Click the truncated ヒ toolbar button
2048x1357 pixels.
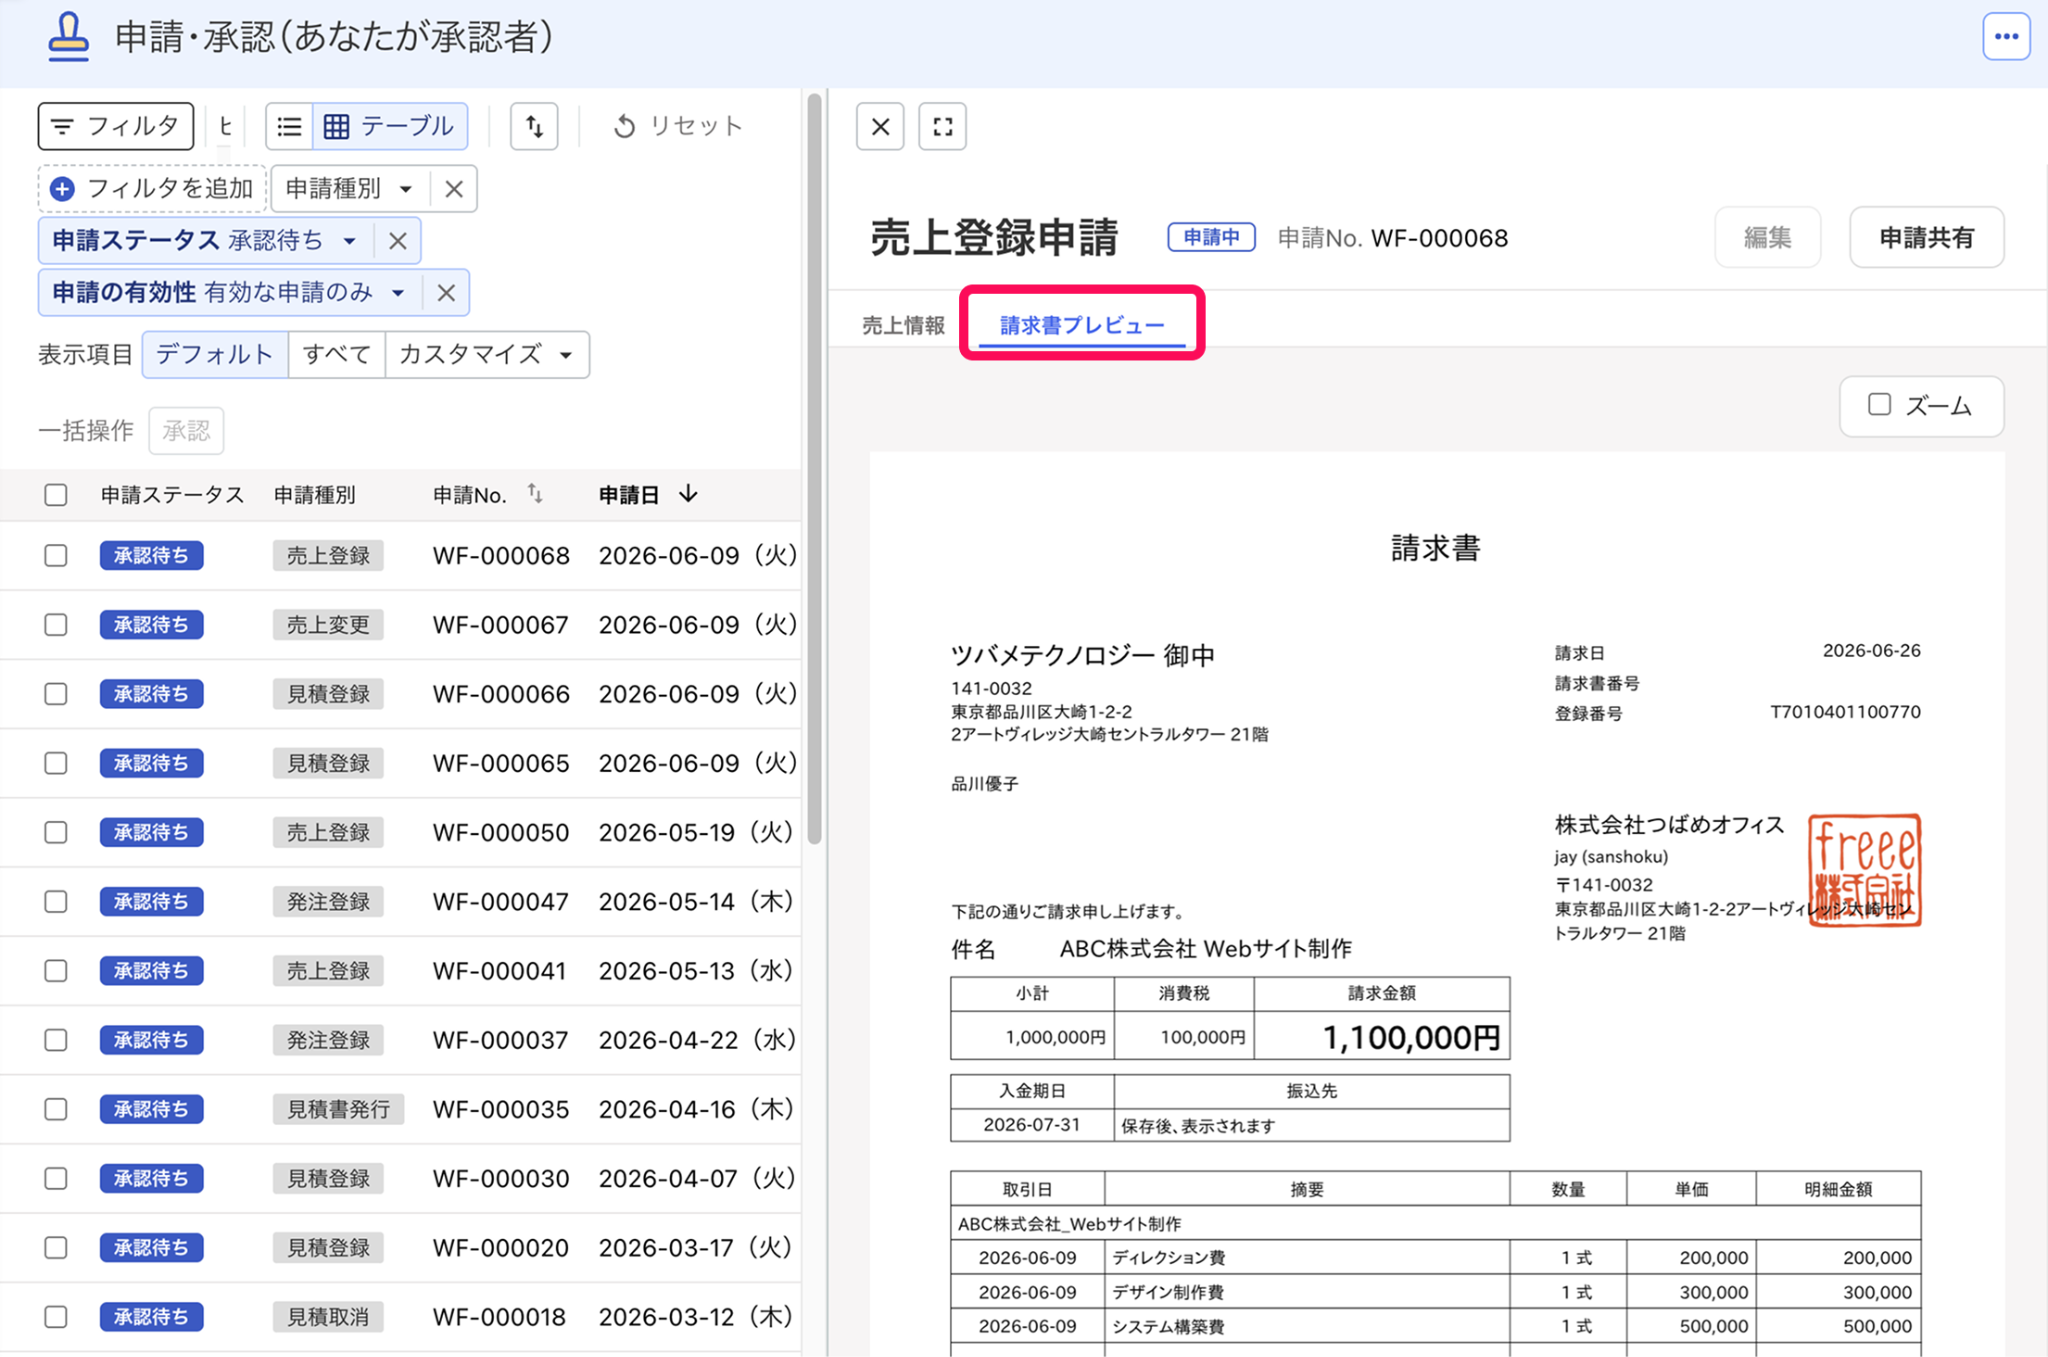[225, 126]
